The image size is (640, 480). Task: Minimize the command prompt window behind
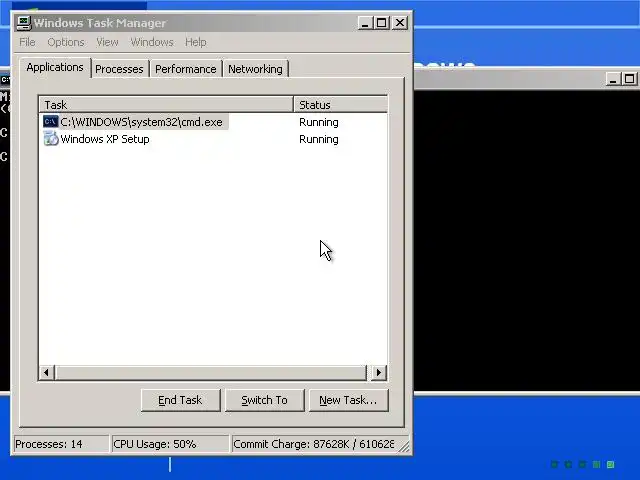click(x=612, y=79)
